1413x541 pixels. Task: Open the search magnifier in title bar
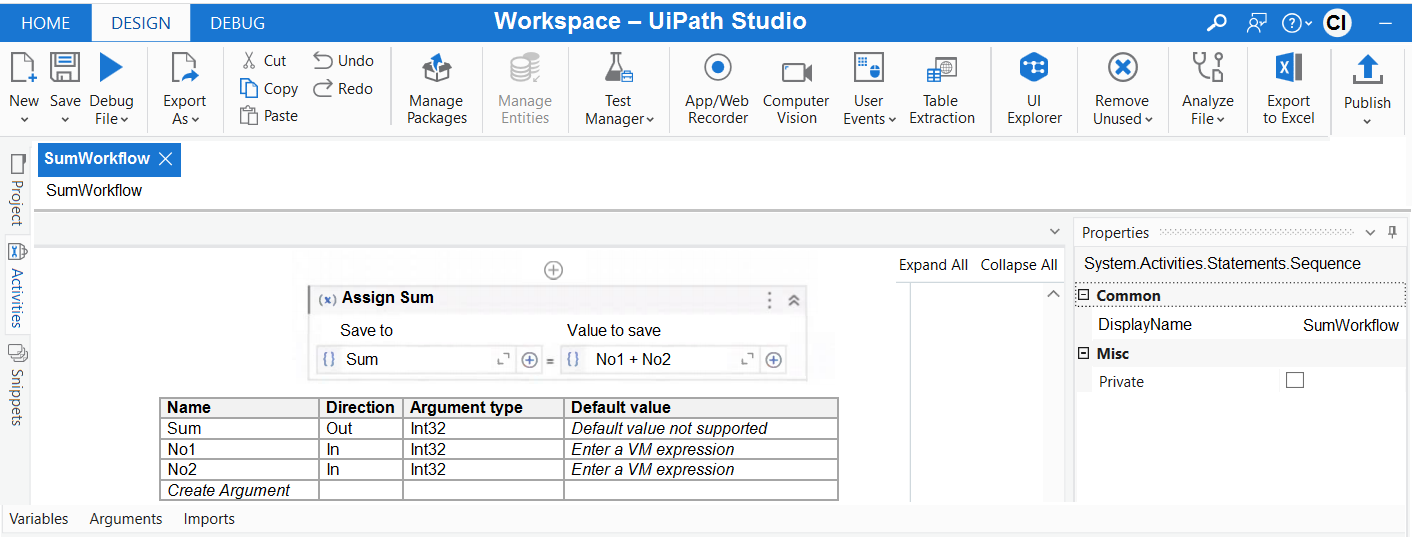coord(1216,23)
